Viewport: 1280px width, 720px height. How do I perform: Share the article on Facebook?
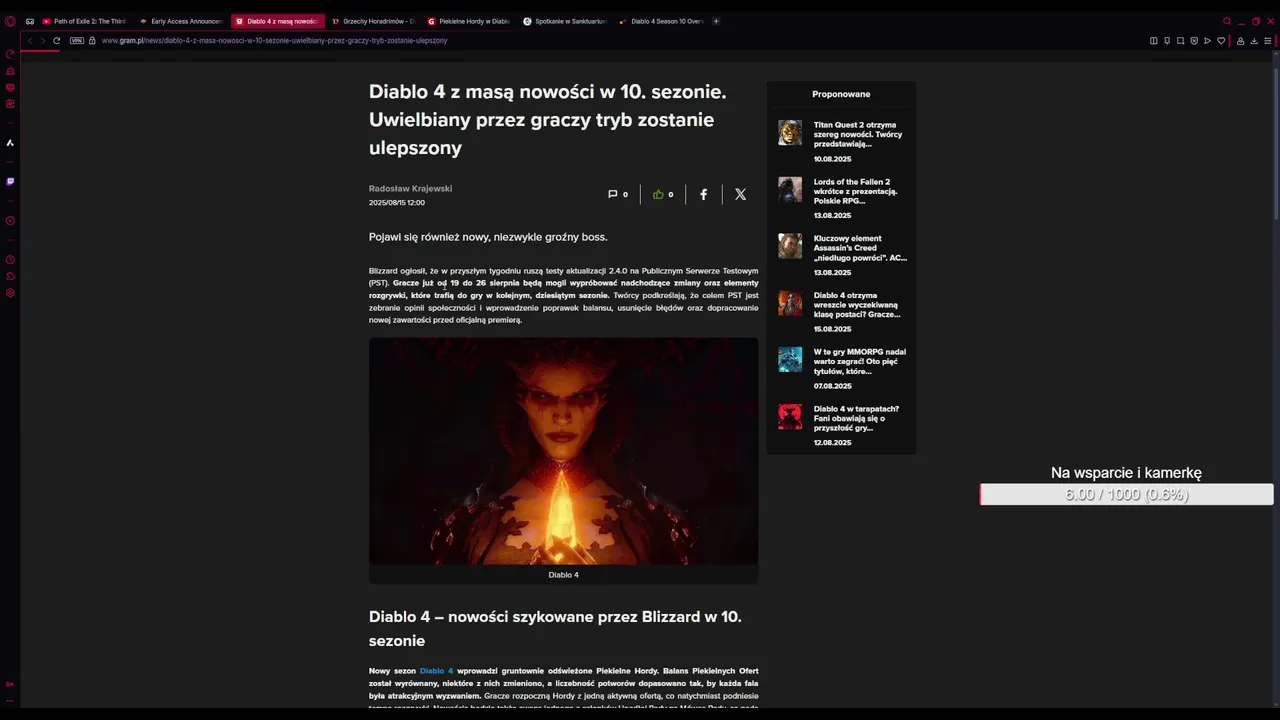[x=703, y=194]
